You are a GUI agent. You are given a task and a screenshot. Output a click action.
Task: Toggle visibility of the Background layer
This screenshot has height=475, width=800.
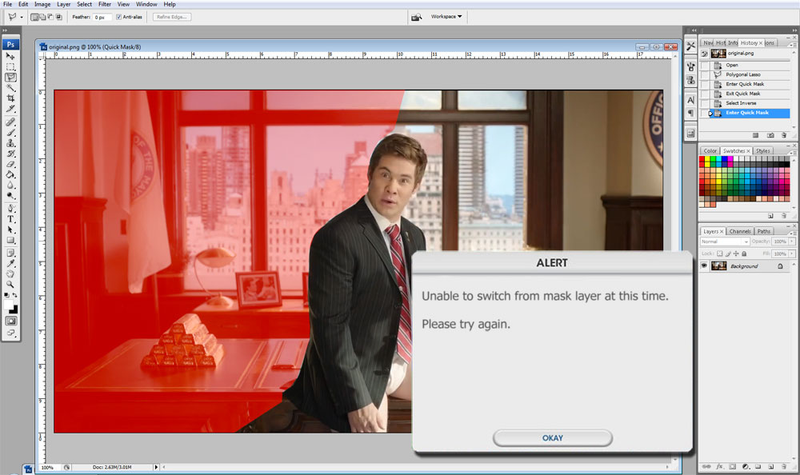(x=704, y=266)
